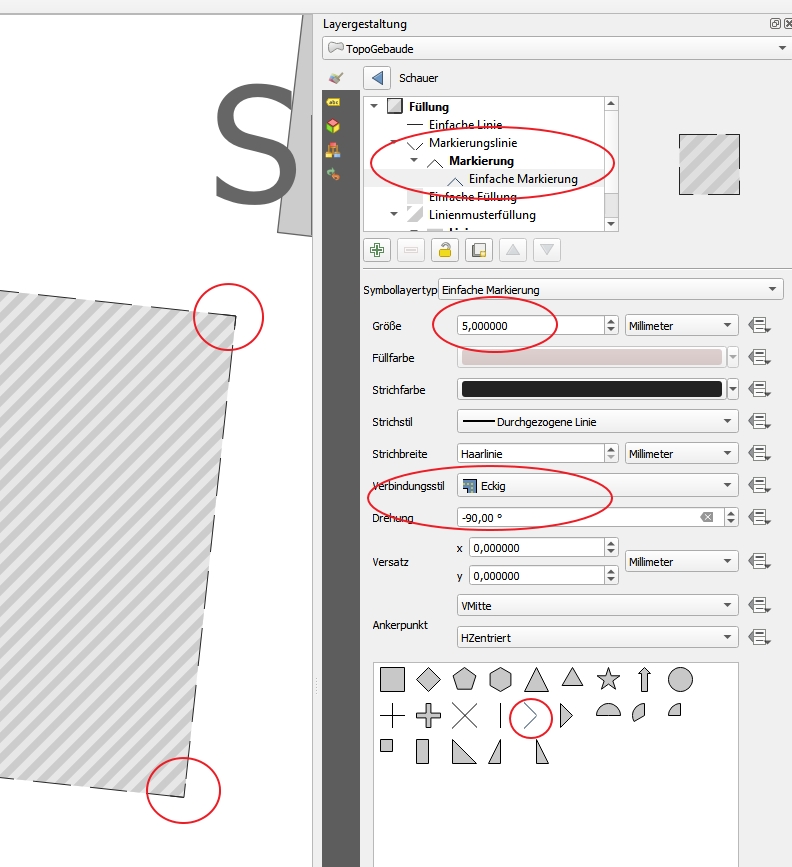The image size is (792, 867).
Task: Select the circle marker shape
Action: coord(680,679)
